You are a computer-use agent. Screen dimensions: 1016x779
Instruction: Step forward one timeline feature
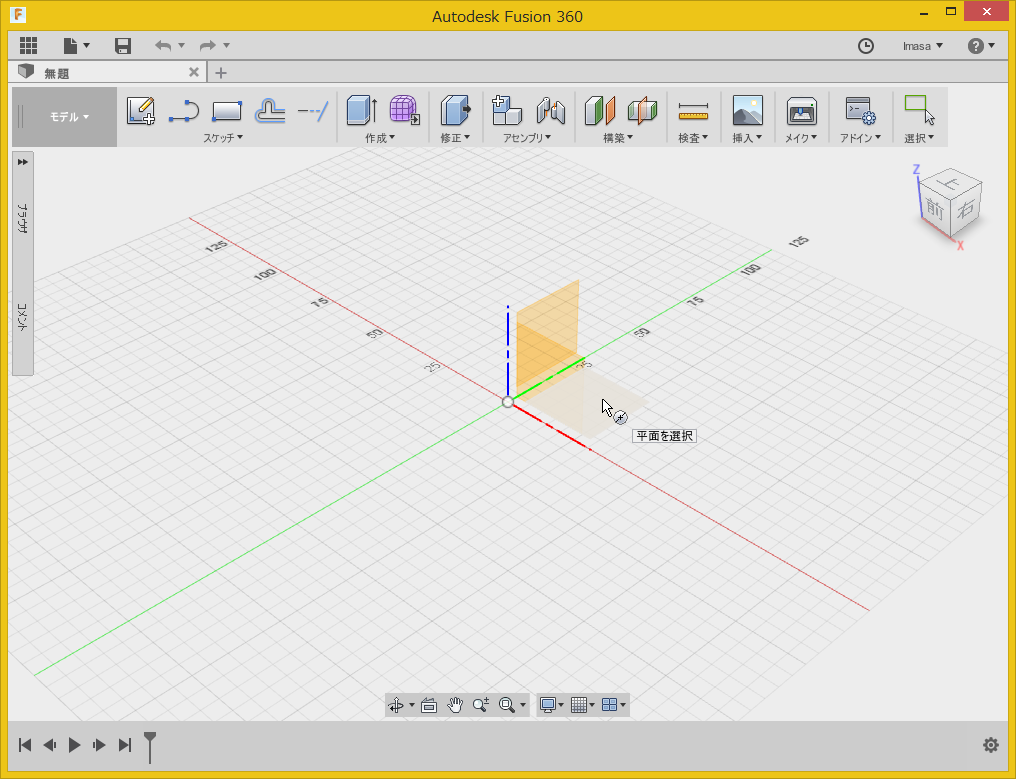coord(99,745)
